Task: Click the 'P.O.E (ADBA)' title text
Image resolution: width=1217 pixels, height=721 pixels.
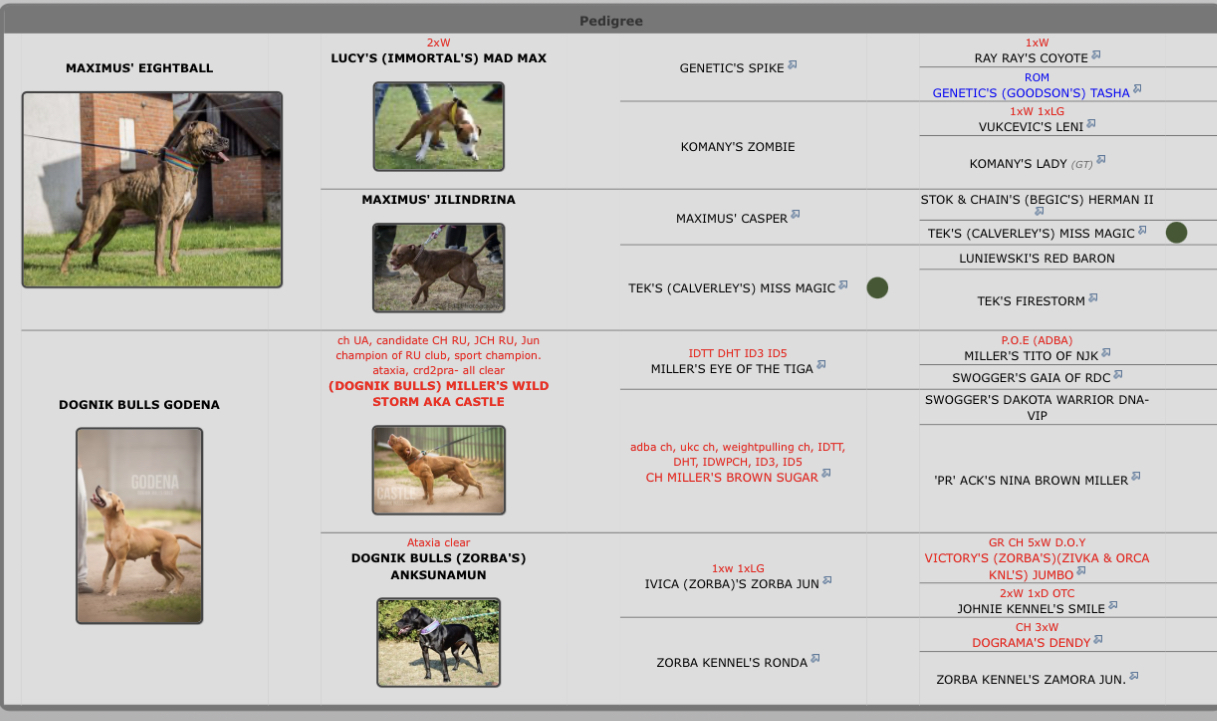Action: [1037, 340]
